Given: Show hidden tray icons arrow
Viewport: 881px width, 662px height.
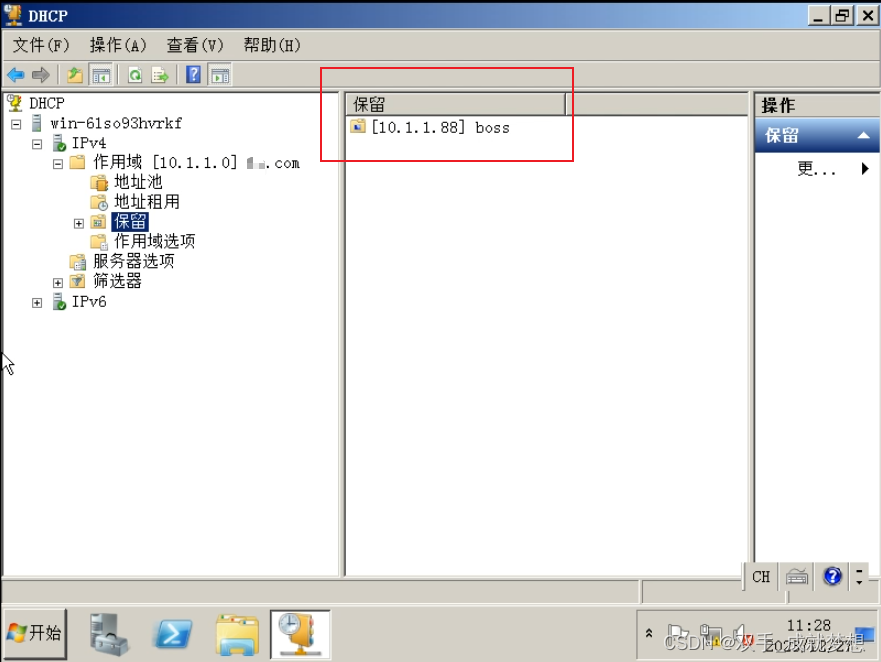Looking at the screenshot, I should click(649, 633).
